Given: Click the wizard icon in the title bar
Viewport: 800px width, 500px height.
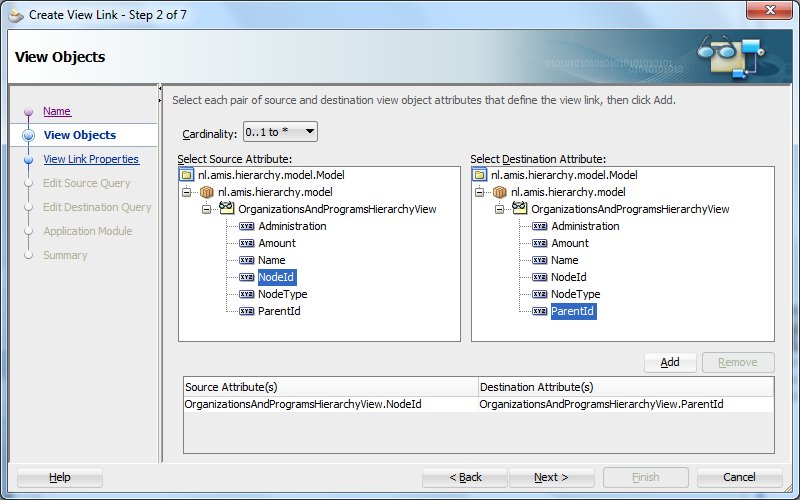Looking at the screenshot, I should point(16,15).
